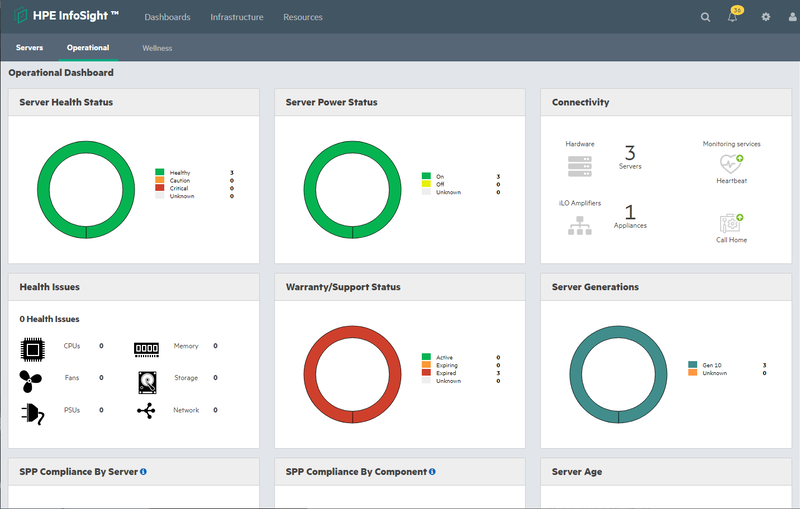Click the 'Monitoring services' label
800x509 pixels.
pyautogui.click(x=731, y=144)
